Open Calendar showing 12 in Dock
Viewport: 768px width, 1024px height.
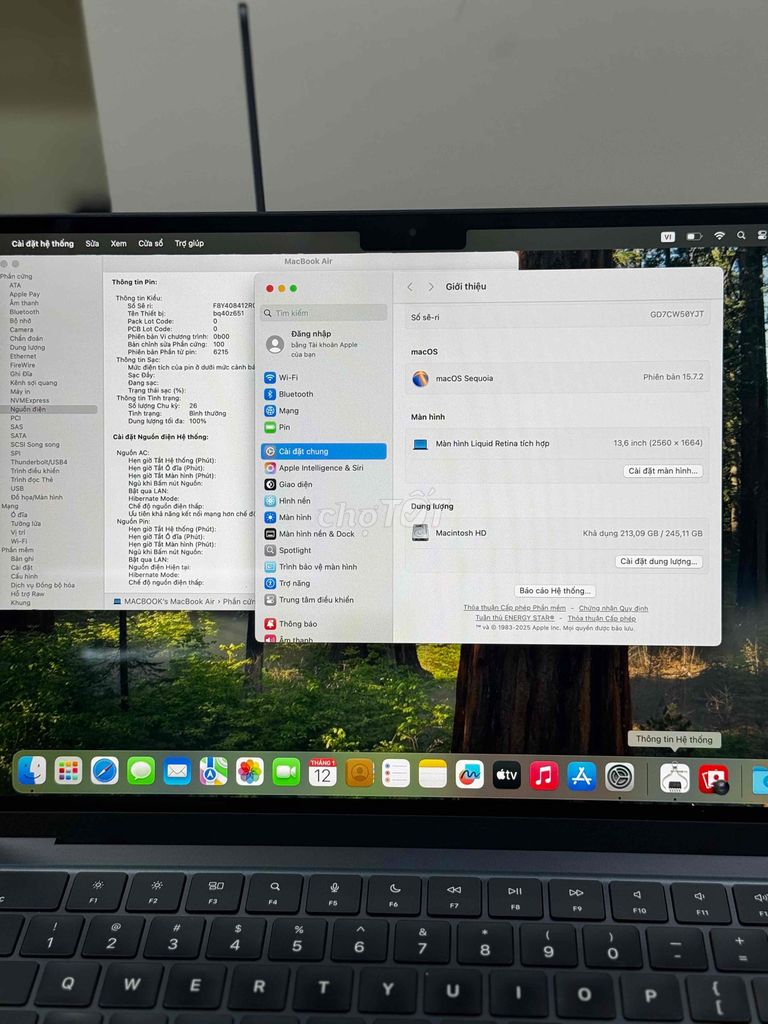(x=323, y=773)
